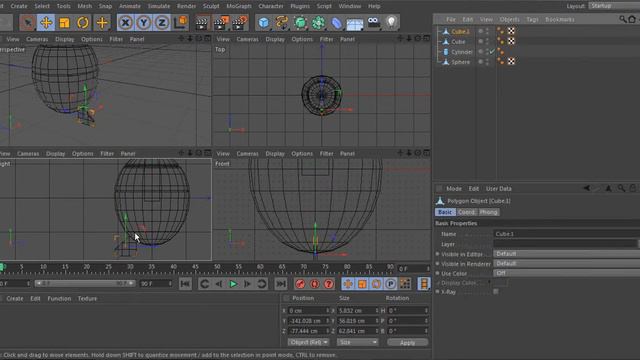The width and height of the screenshot is (640, 360).
Task: Open the Edit Render Settings icon
Action: tap(240, 22)
